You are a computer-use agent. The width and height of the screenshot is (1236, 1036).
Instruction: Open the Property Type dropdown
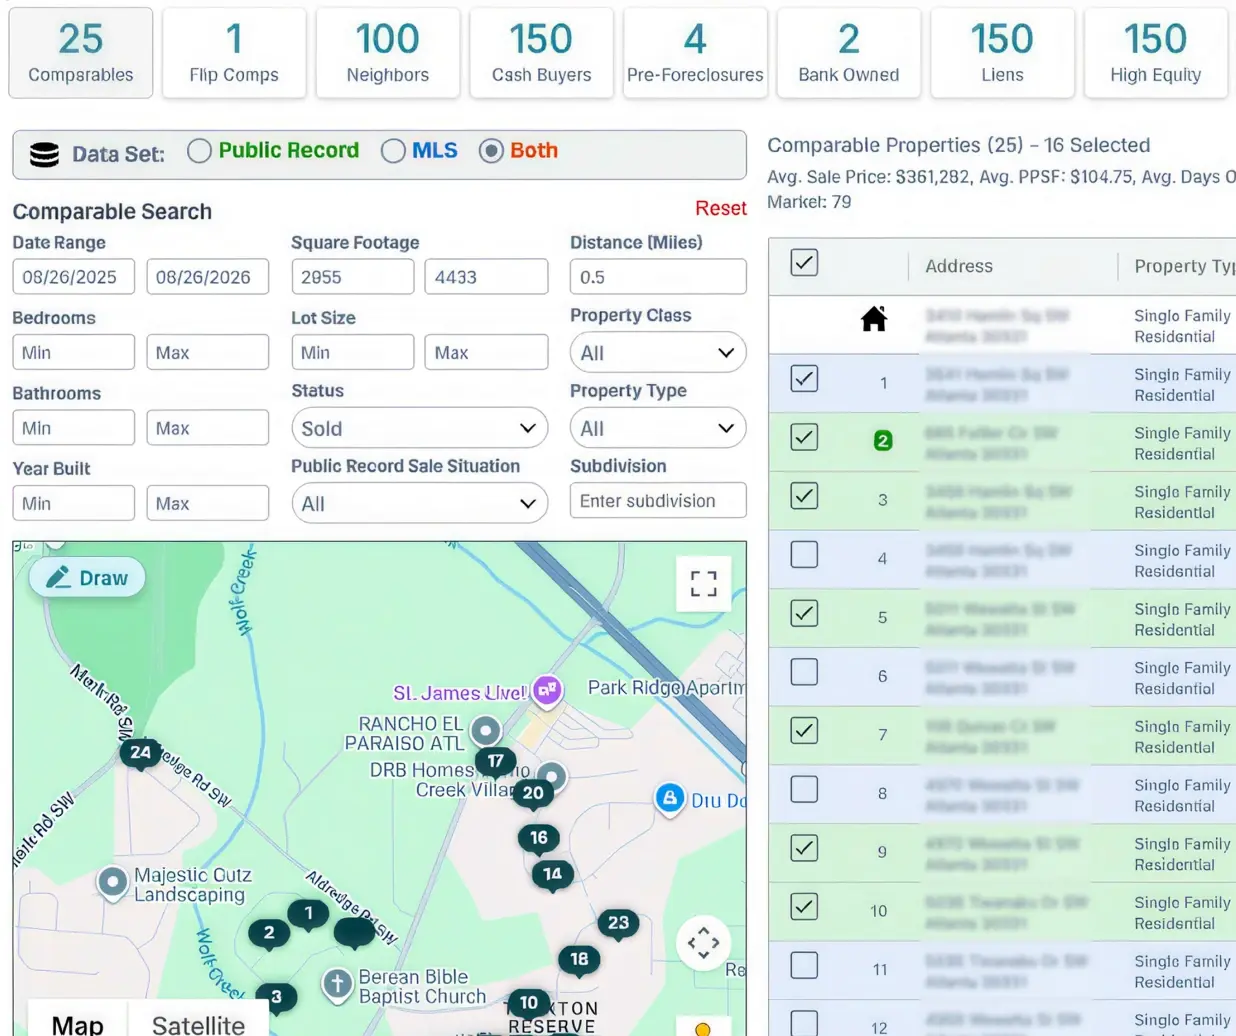tap(658, 429)
